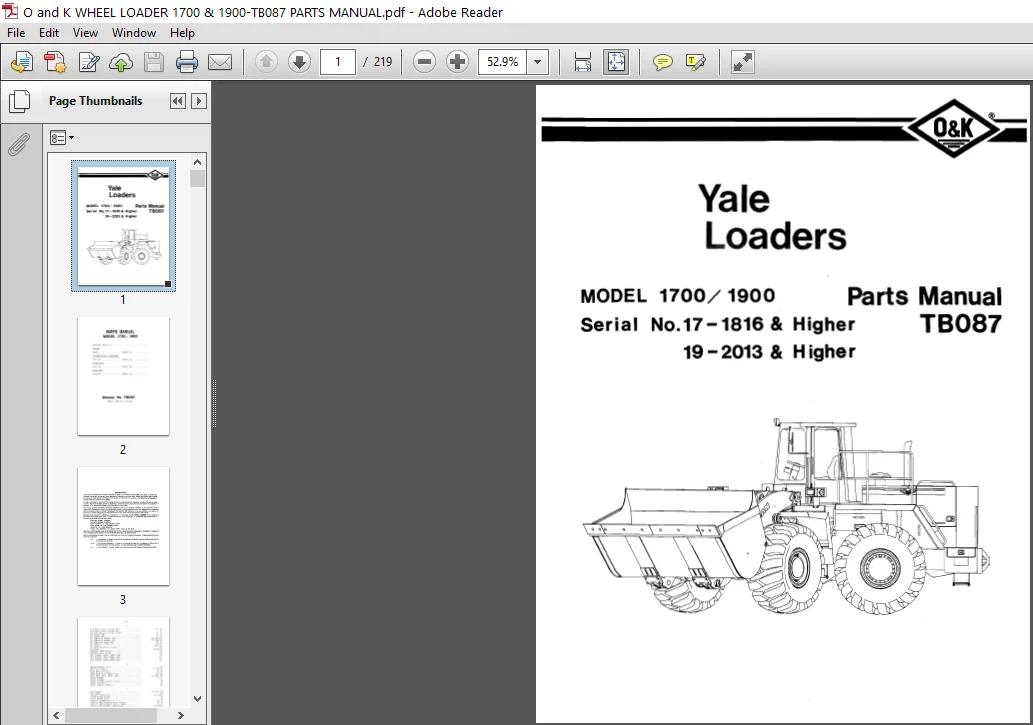Select page 3 thumbnail
Image resolution: width=1033 pixels, height=725 pixels.
(123, 526)
